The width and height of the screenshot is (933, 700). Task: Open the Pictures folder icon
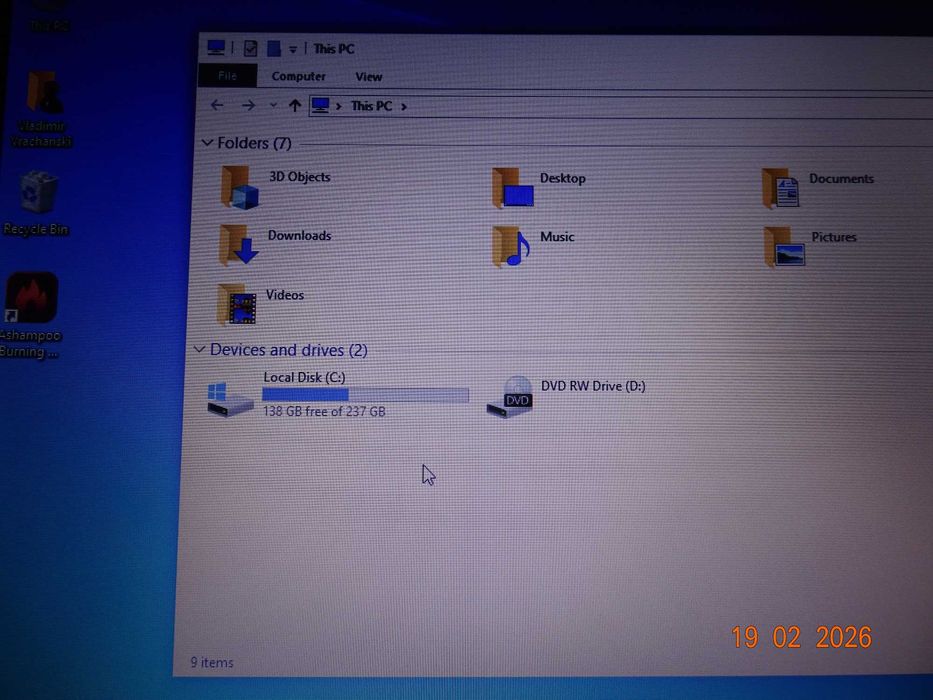click(784, 246)
